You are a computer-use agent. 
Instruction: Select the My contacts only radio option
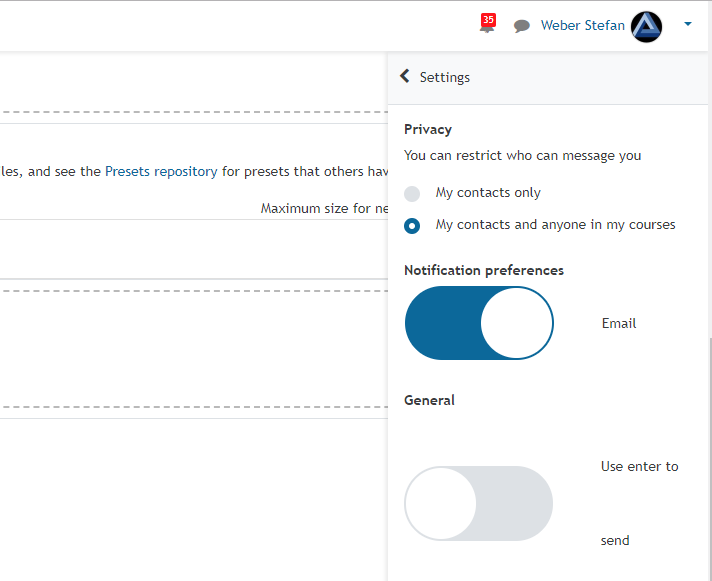[x=412, y=194]
